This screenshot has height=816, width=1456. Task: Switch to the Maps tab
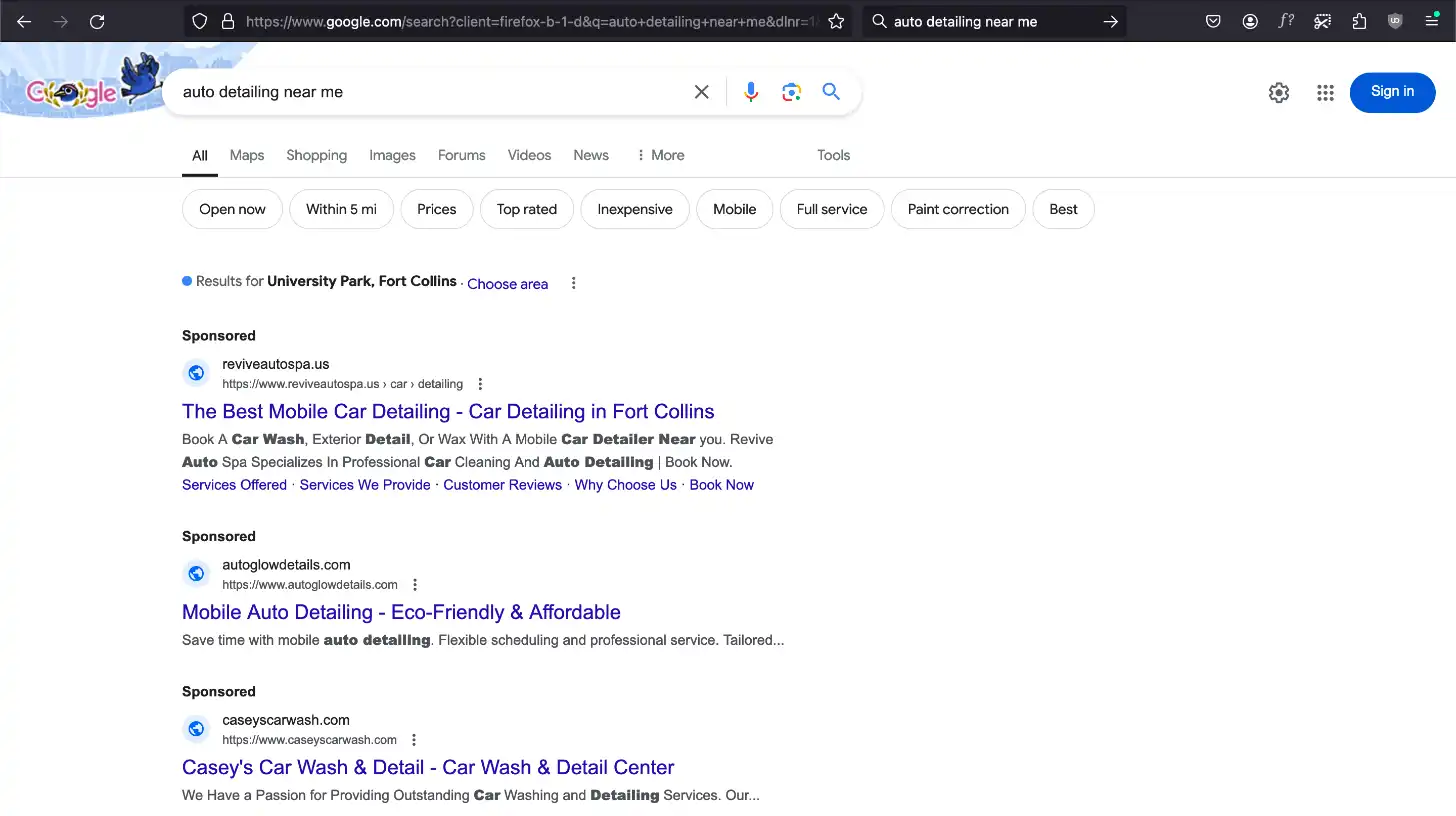247,155
